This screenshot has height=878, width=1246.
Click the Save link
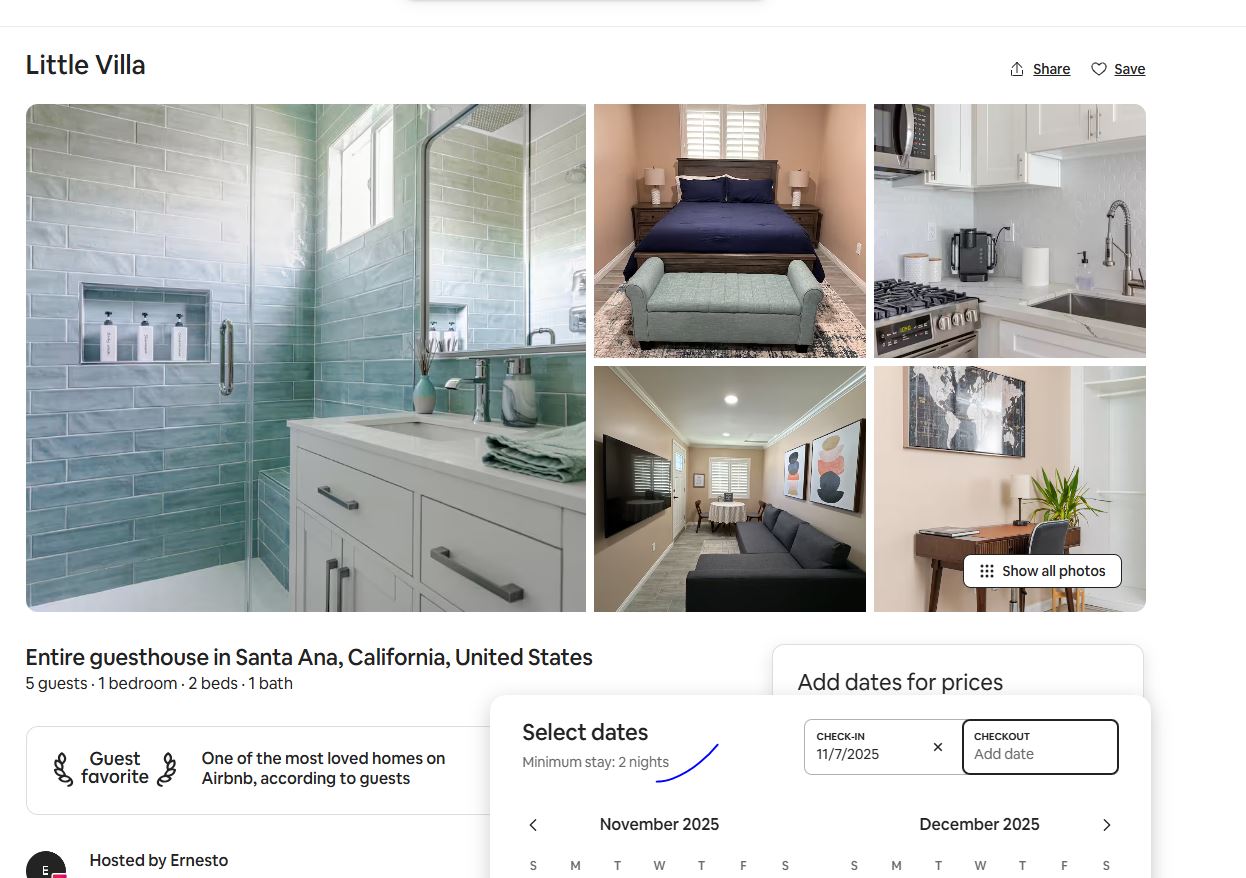pos(1129,69)
